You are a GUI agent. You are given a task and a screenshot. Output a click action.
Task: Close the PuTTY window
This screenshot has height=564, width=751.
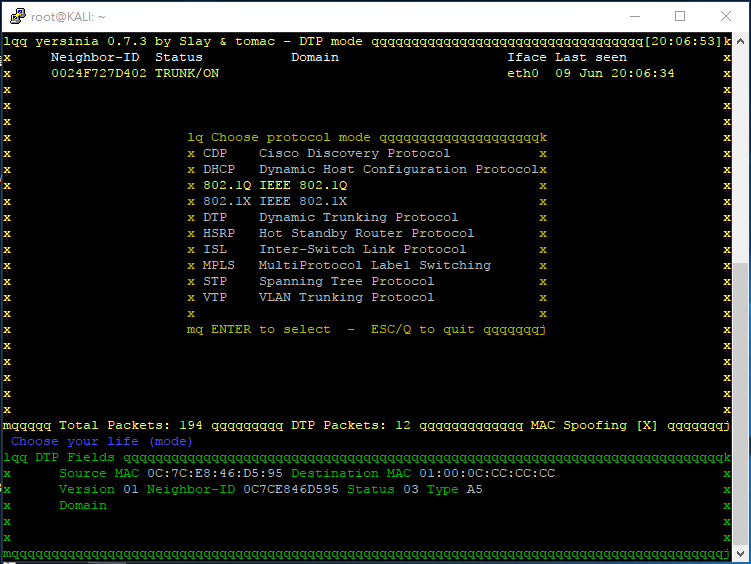(726, 16)
